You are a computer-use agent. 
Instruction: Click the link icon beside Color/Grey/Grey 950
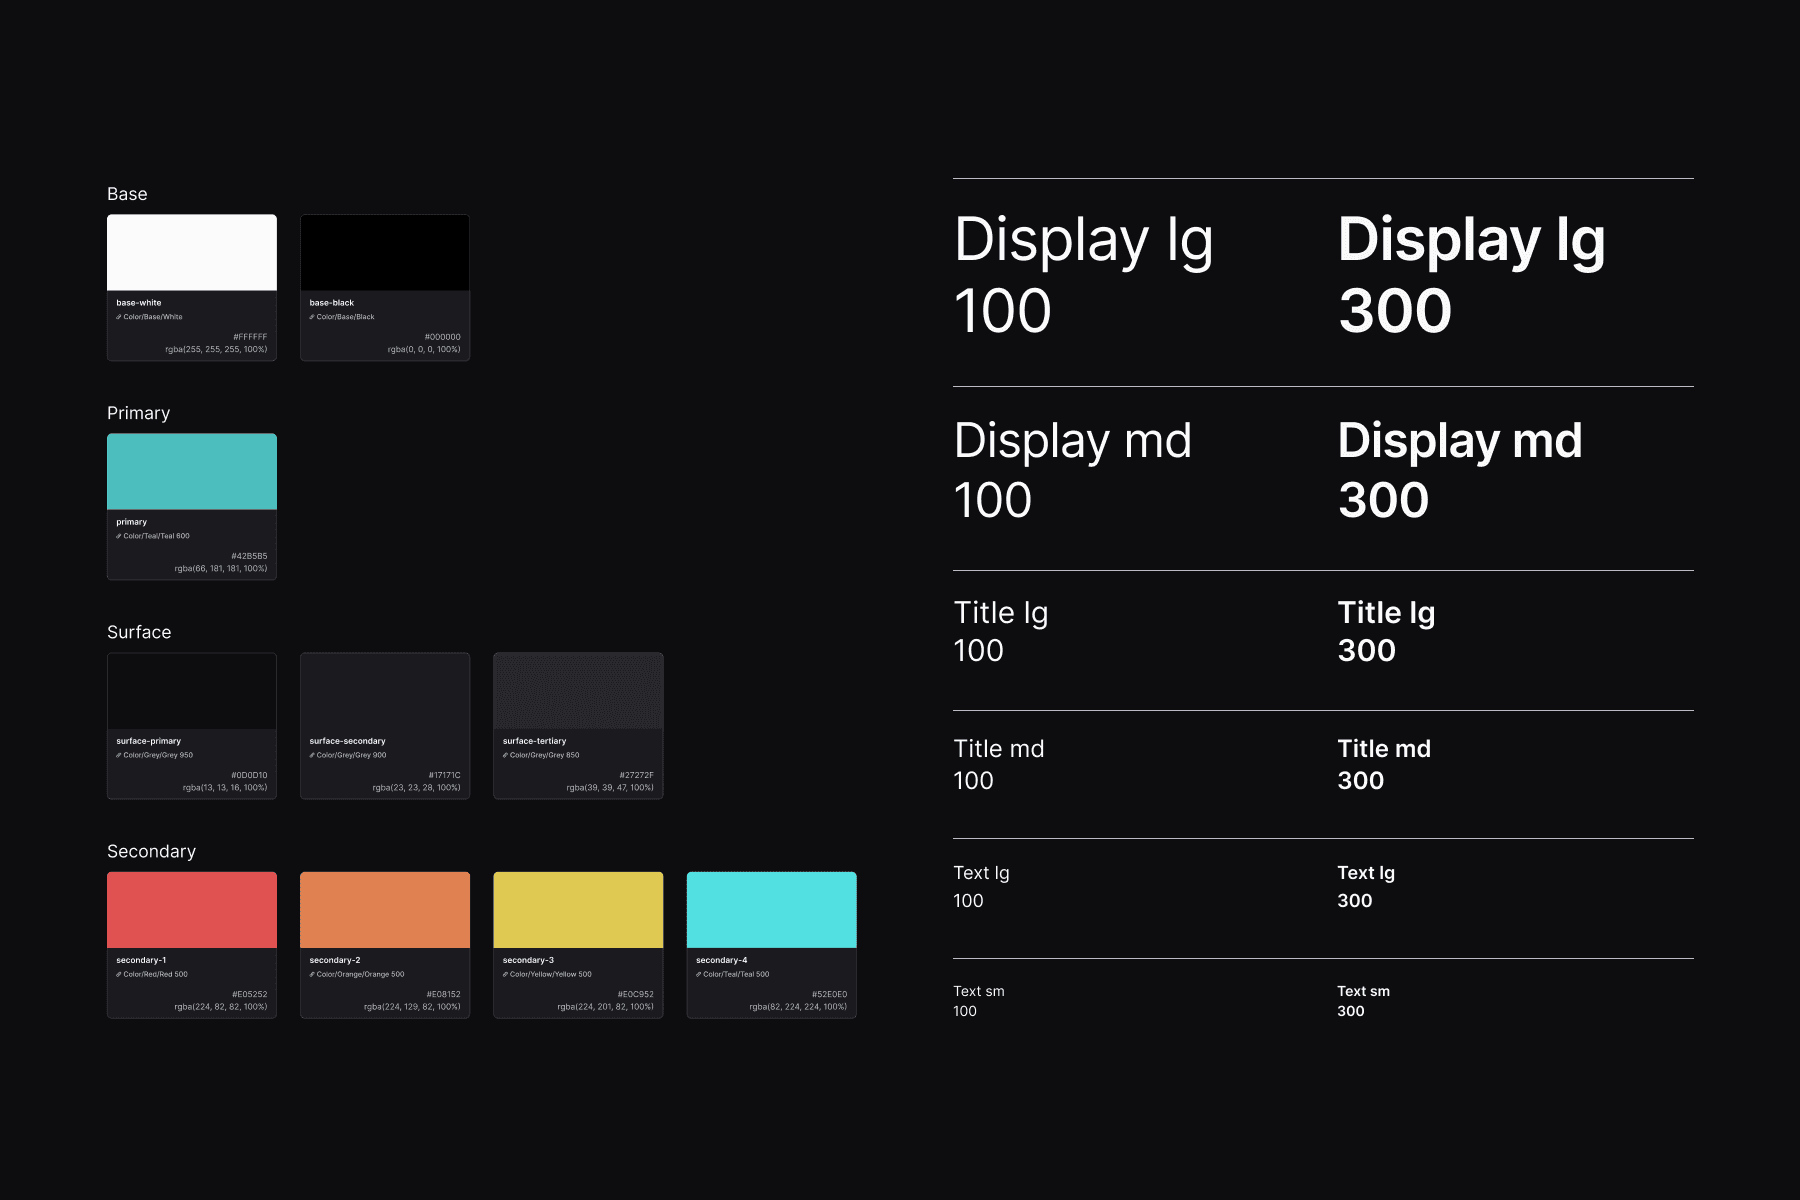point(119,755)
